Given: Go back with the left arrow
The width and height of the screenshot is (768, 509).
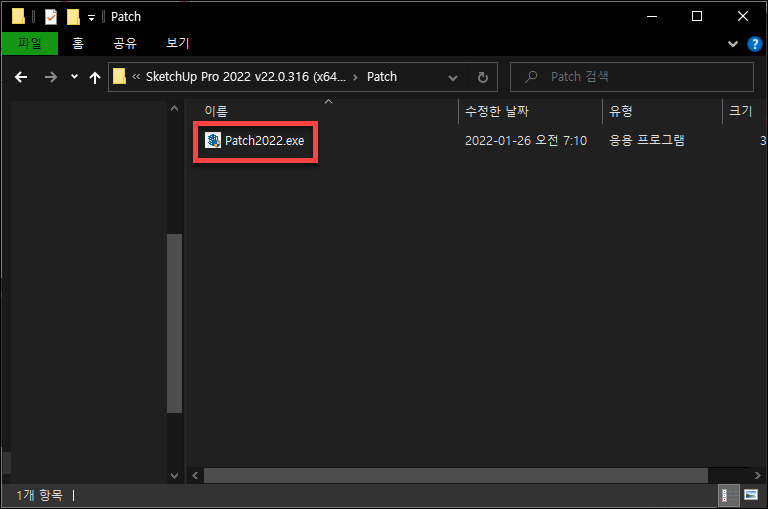Looking at the screenshot, I should (x=21, y=77).
